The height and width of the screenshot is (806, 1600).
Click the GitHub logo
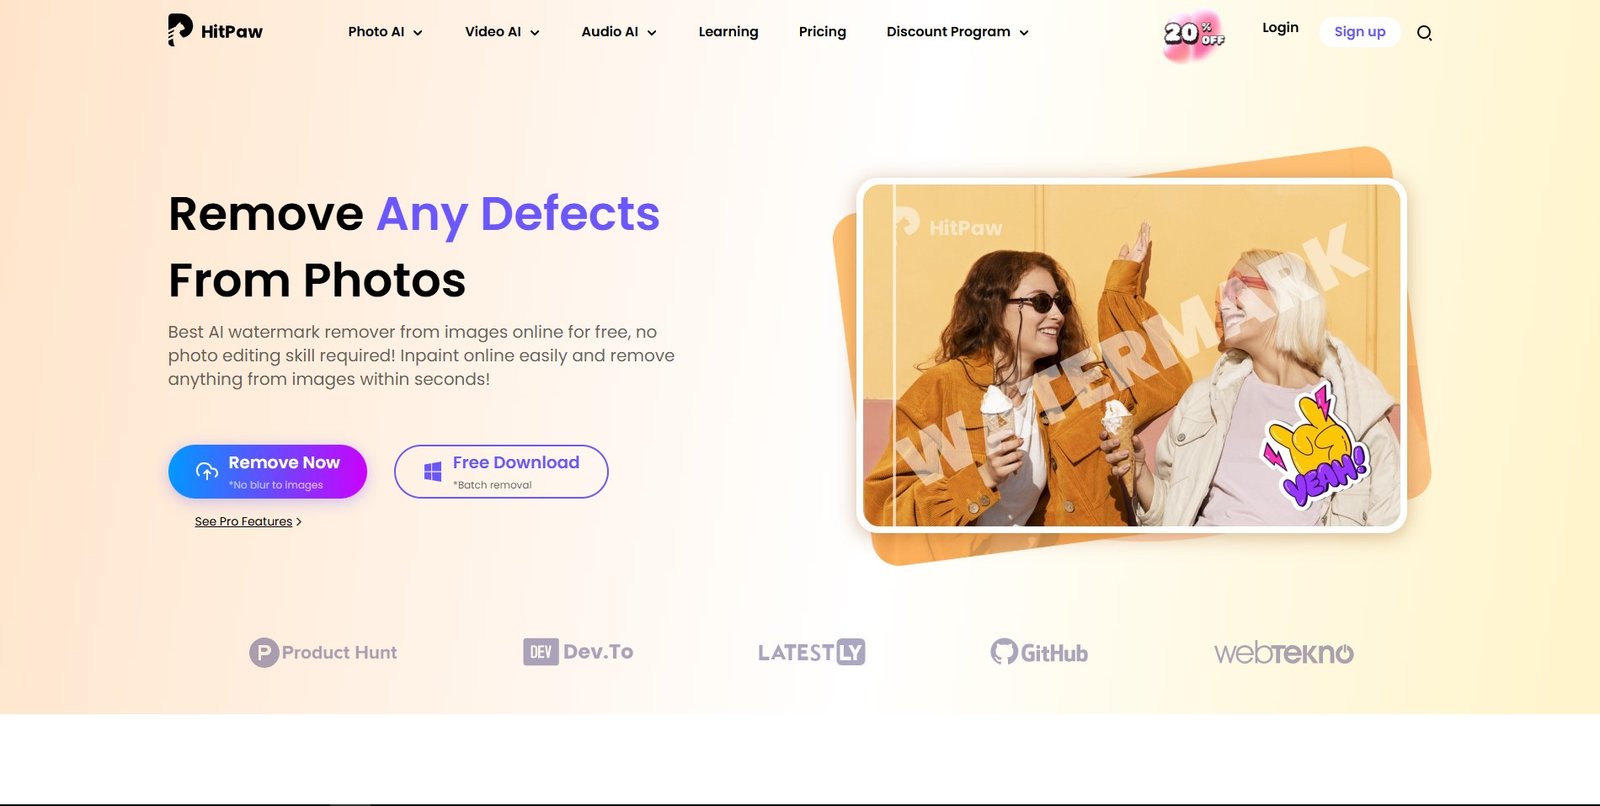click(1039, 652)
